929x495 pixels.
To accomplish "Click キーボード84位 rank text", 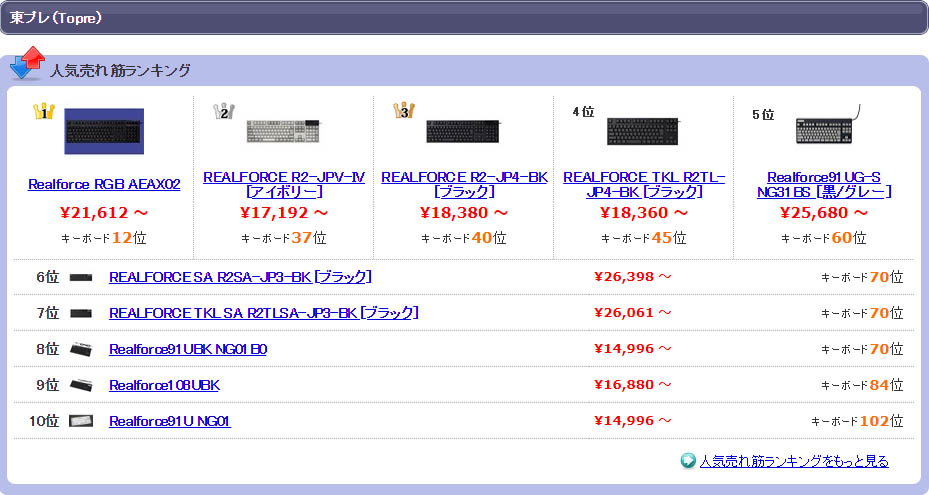I will pos(862,385).
